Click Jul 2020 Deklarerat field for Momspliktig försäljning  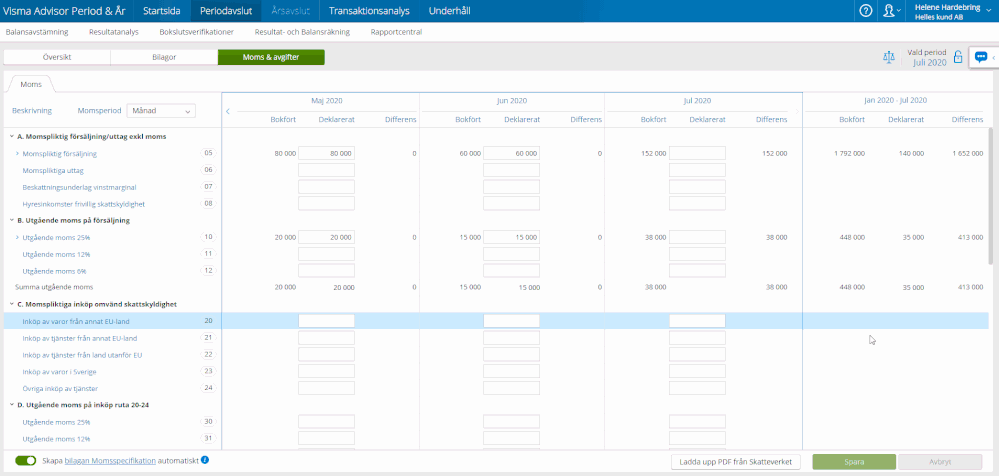pos(697,154)
